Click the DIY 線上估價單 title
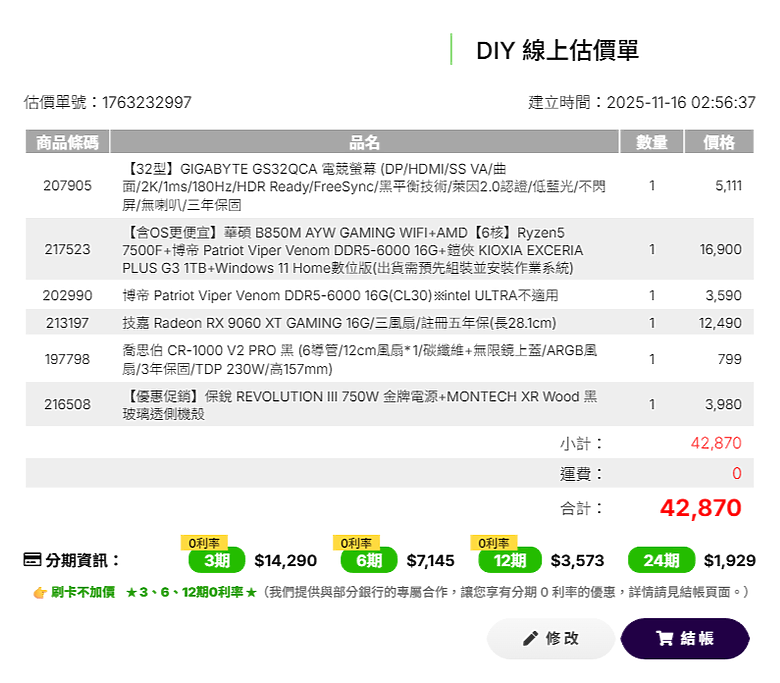 [x=557, y=50]
